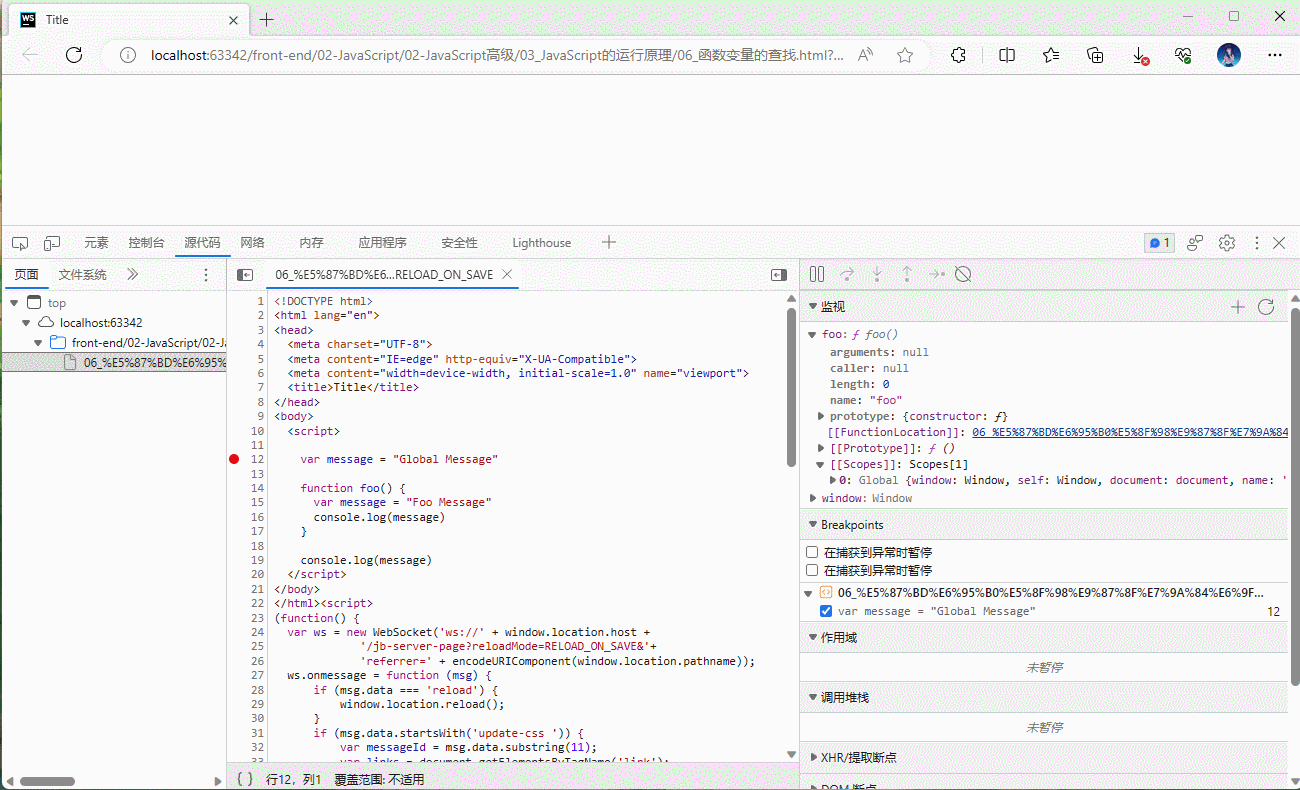The width and height of the screenshot is (1300, 790).
Task: Uncheck the line 12 breakpoint checkbox
Action: coord(826,611)
